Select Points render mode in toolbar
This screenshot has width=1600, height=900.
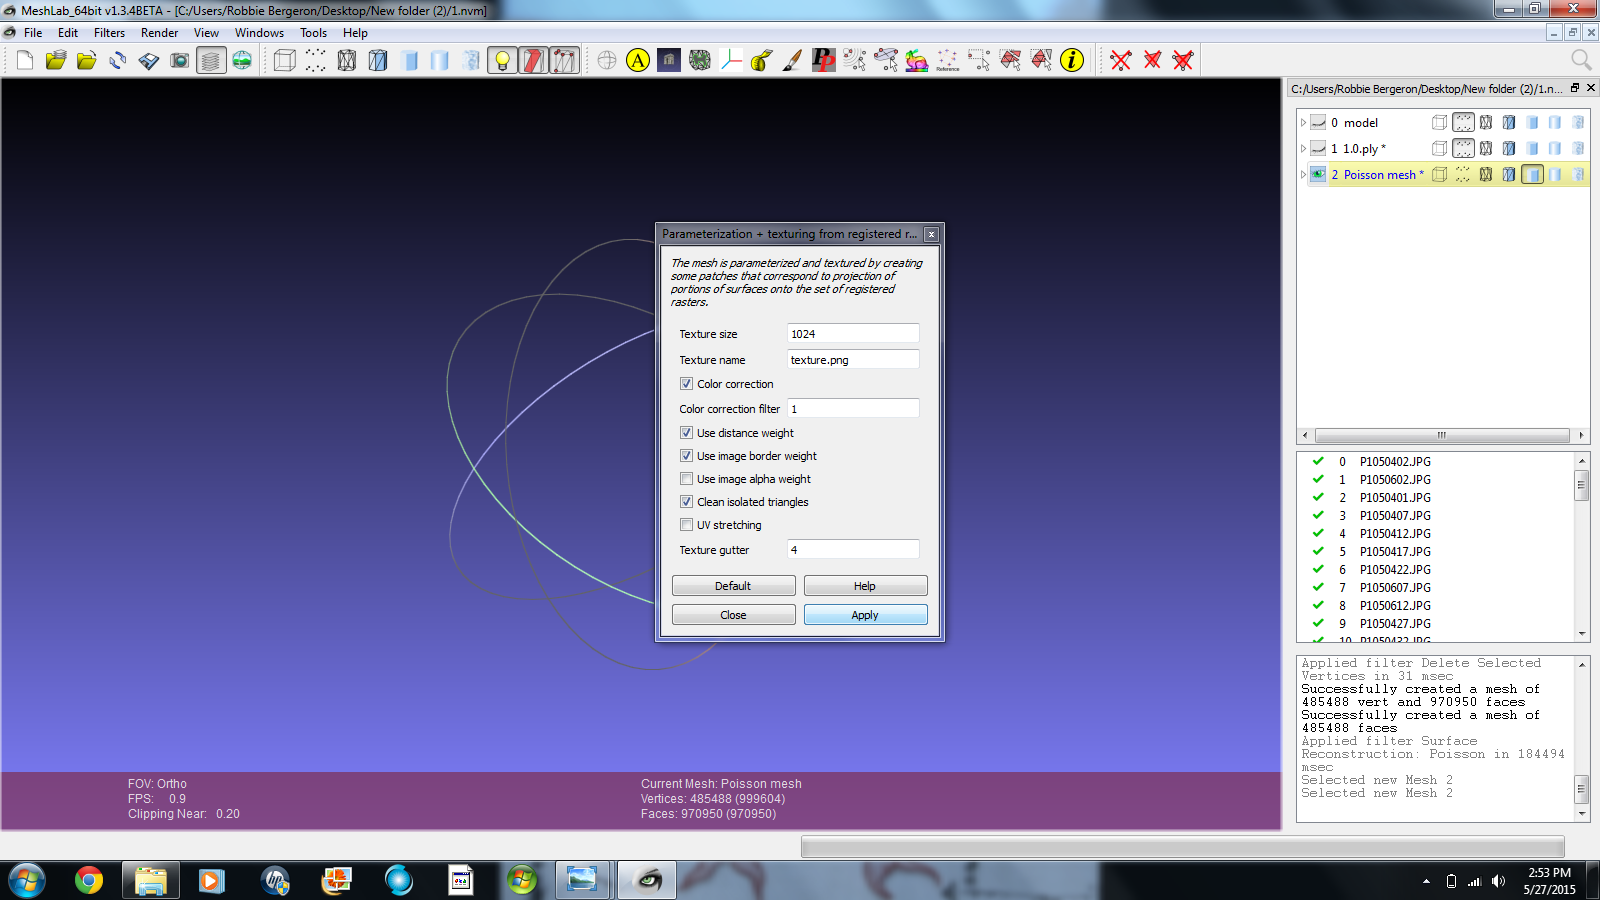(316, 60)
